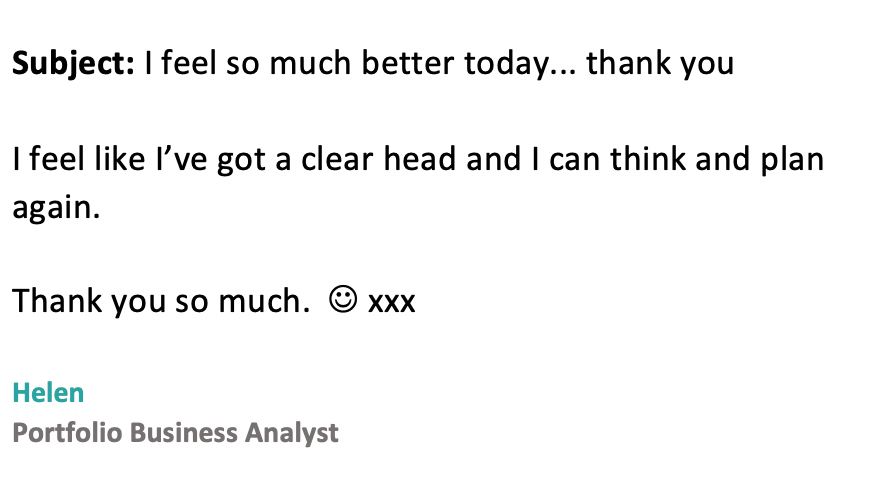
Task: Click the Portfolio Business Analyst title
Action: 176,433
